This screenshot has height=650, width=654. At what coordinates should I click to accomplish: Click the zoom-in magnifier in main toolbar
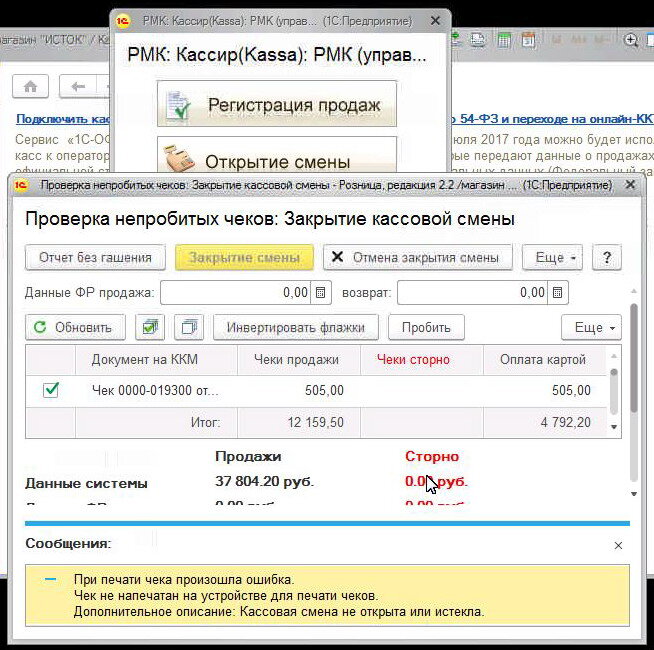[x=631, y=40]
